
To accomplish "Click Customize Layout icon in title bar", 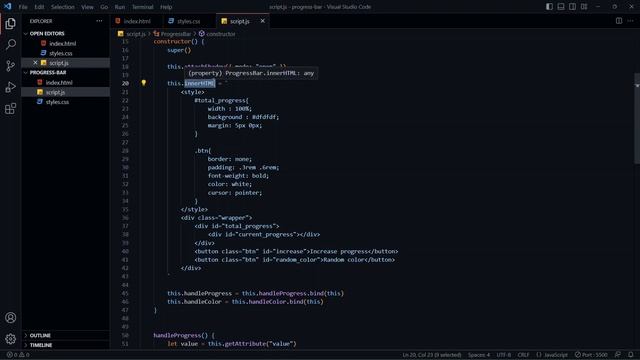I will (584, 7).
